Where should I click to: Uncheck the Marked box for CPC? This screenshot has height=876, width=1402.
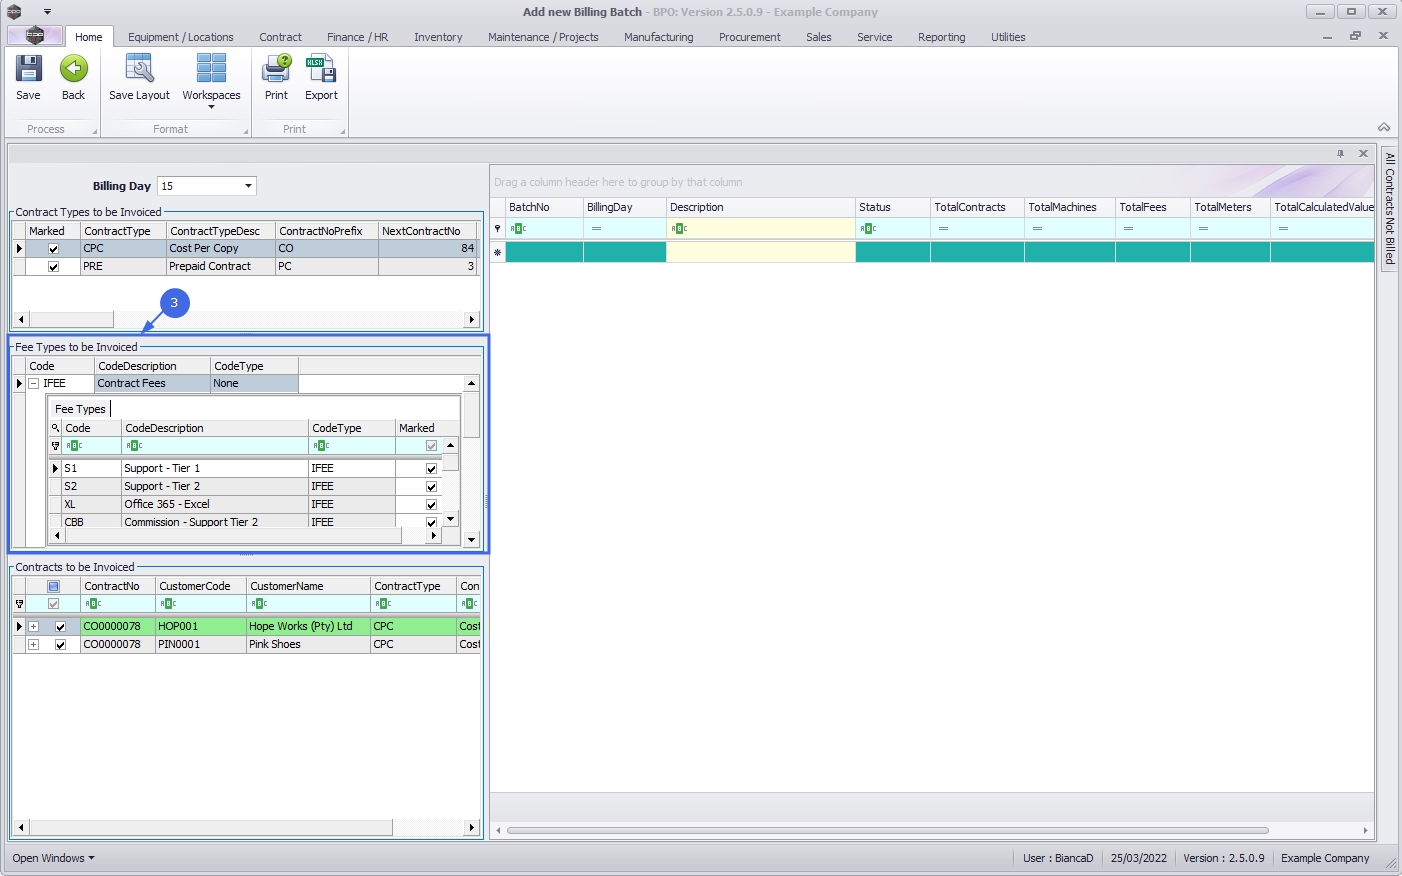pyautogui.click(x=54, y=249)
